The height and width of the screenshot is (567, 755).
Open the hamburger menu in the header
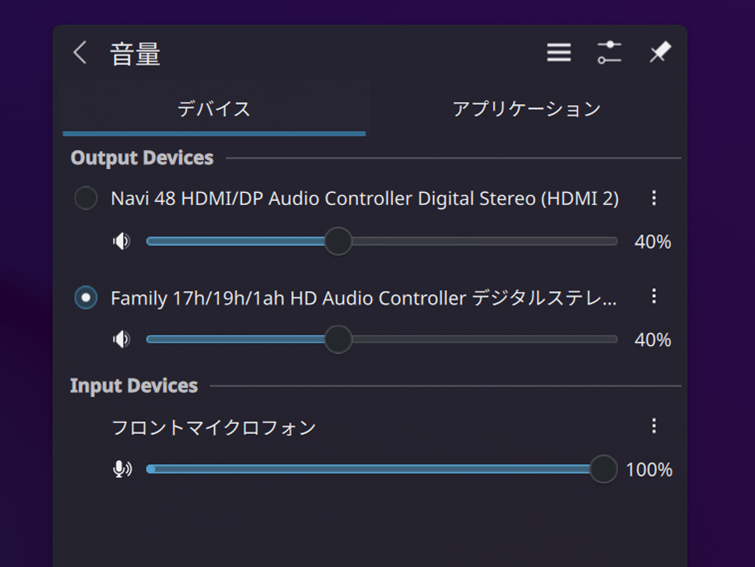click(x=559, y=53)
